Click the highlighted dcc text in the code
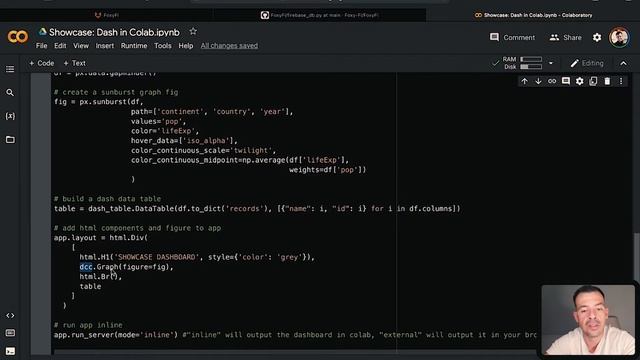Image resolution: width=640 pixels, height=360 pixels. 86,267
